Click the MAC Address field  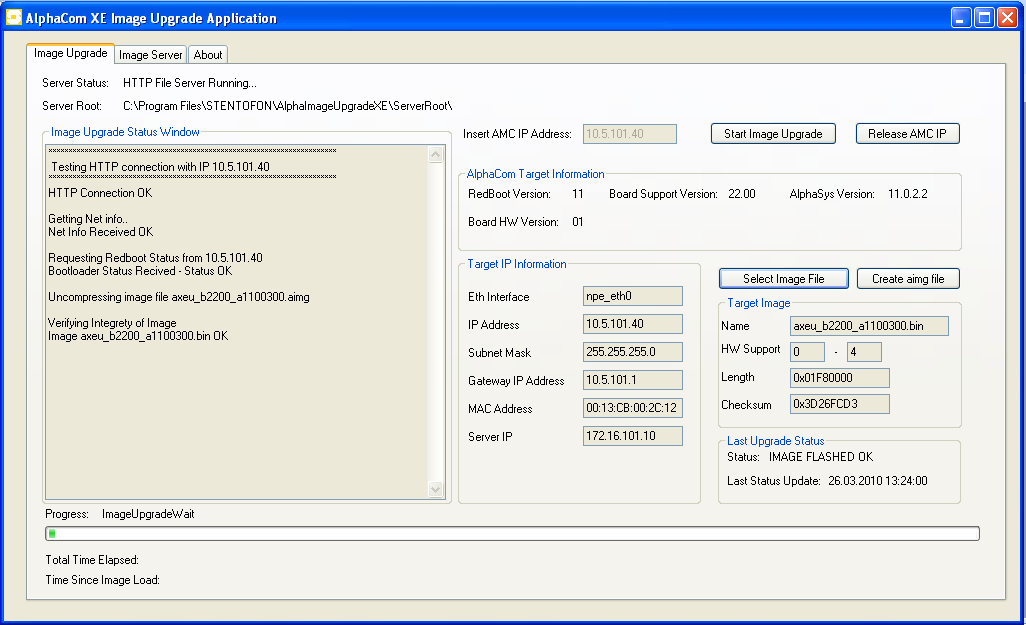click(632, 408)
